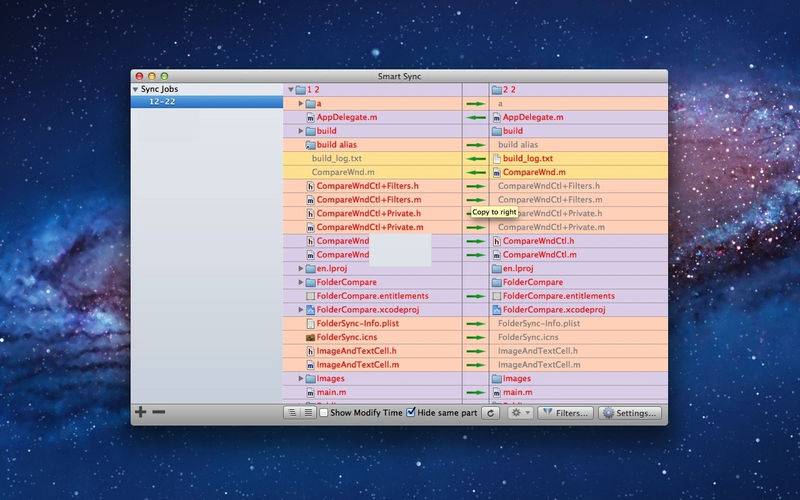Collapse the Sync Jobs disclosure triangle
Viewport: 800px width, 500px height.
coord(136,89)
